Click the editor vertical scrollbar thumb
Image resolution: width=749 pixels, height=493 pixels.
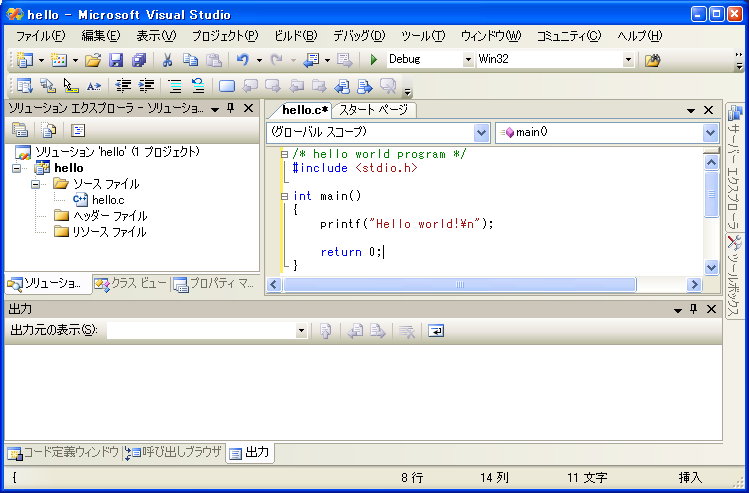click(711, 194)
